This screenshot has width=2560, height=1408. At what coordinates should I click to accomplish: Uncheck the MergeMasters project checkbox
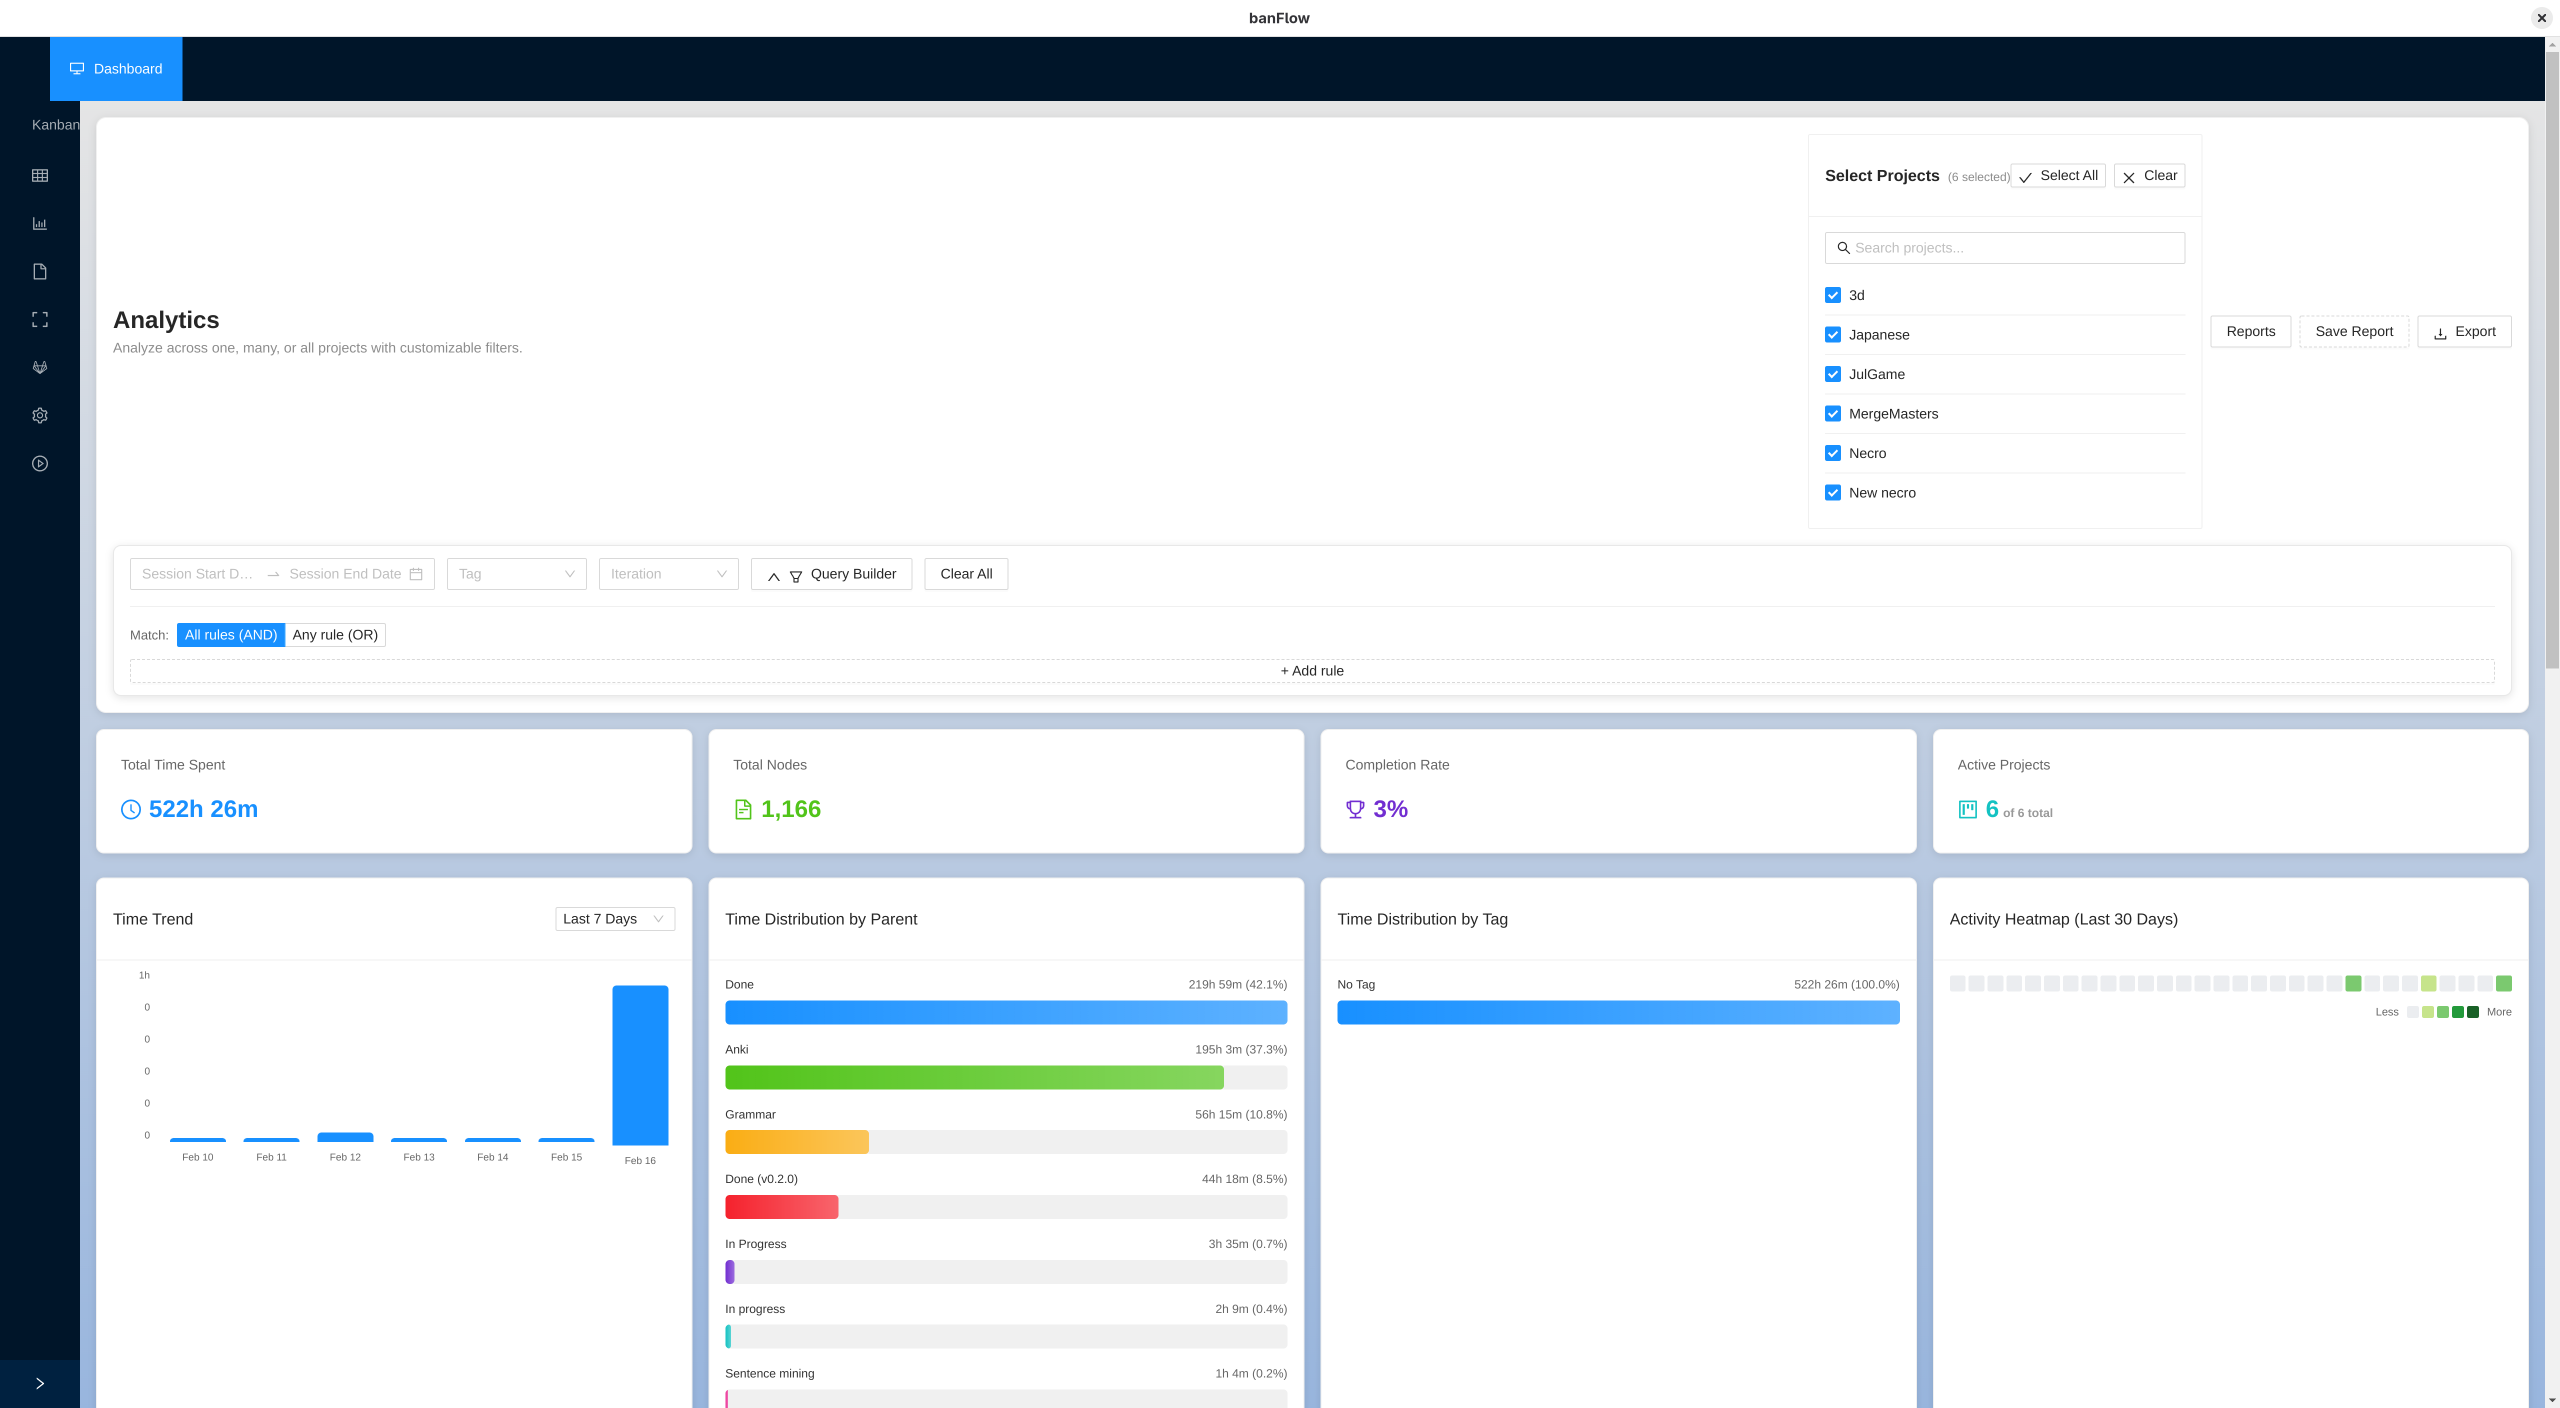(1833, 414)
